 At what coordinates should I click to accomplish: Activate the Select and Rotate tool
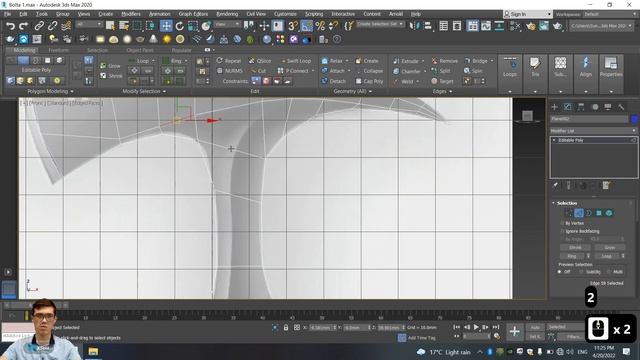[x=180, y=26]
